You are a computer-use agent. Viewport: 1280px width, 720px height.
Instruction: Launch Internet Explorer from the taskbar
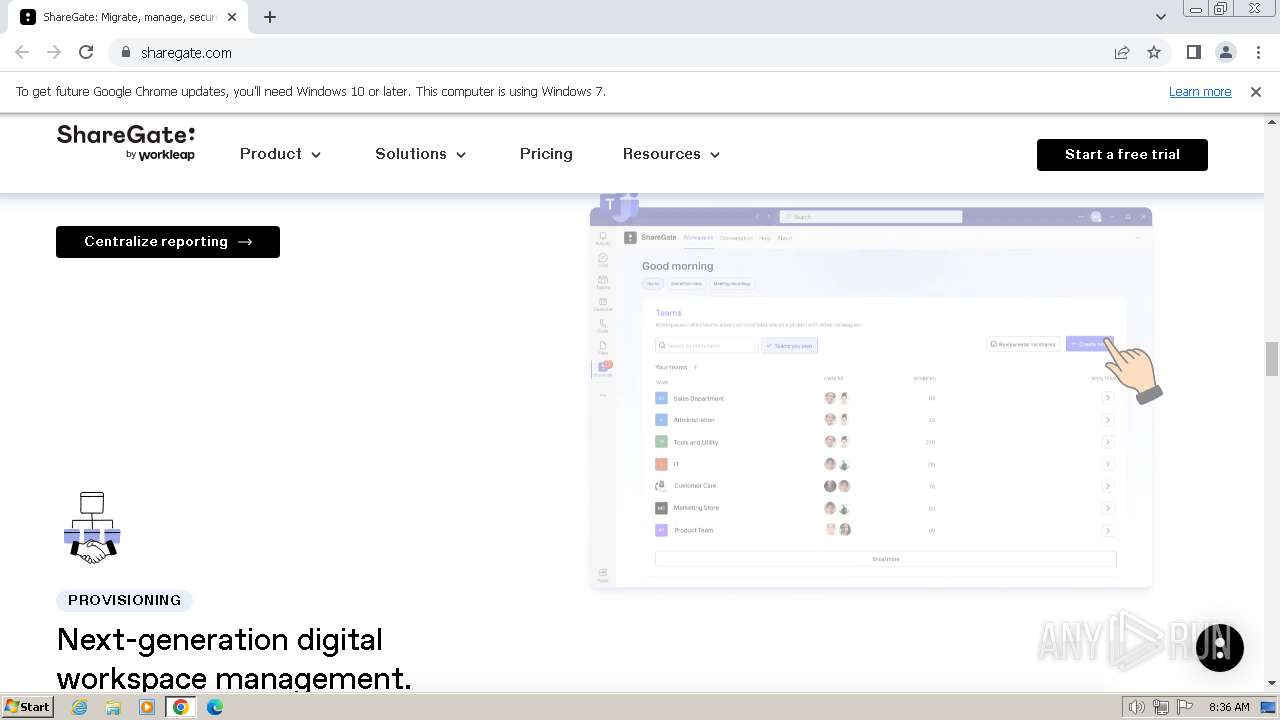coord(80,707)
